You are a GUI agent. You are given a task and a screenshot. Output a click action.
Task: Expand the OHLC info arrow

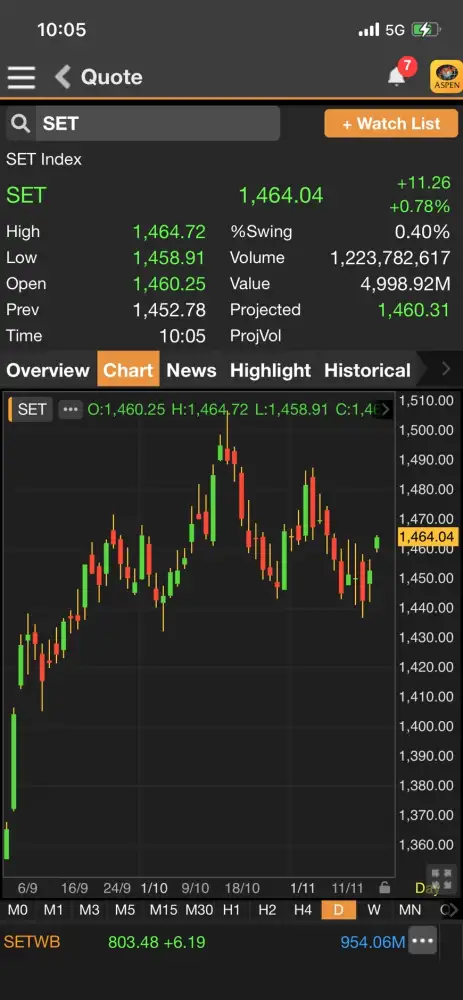coord(386,409)
